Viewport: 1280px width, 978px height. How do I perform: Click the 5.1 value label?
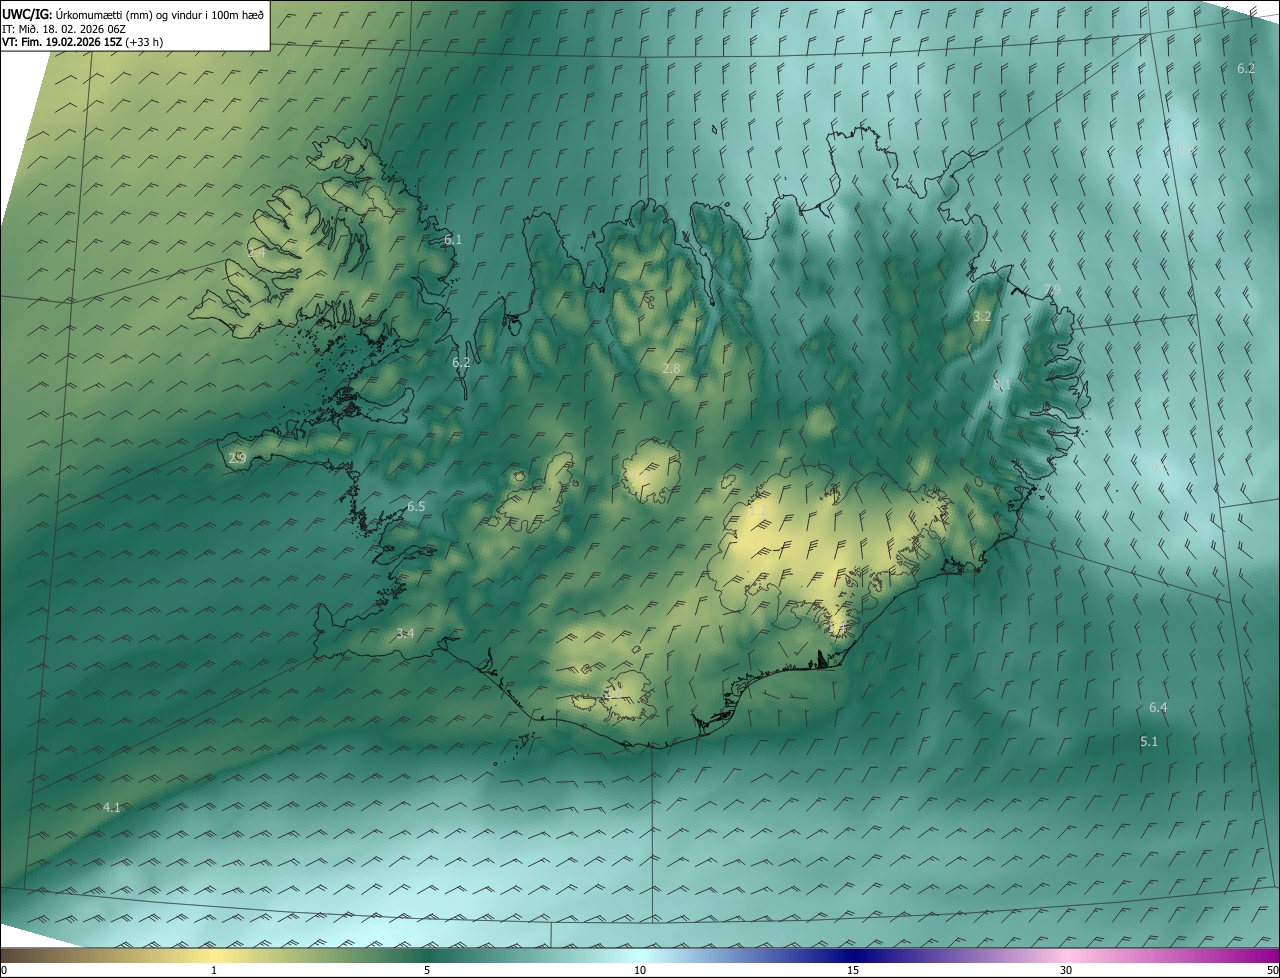point(1149,741)
